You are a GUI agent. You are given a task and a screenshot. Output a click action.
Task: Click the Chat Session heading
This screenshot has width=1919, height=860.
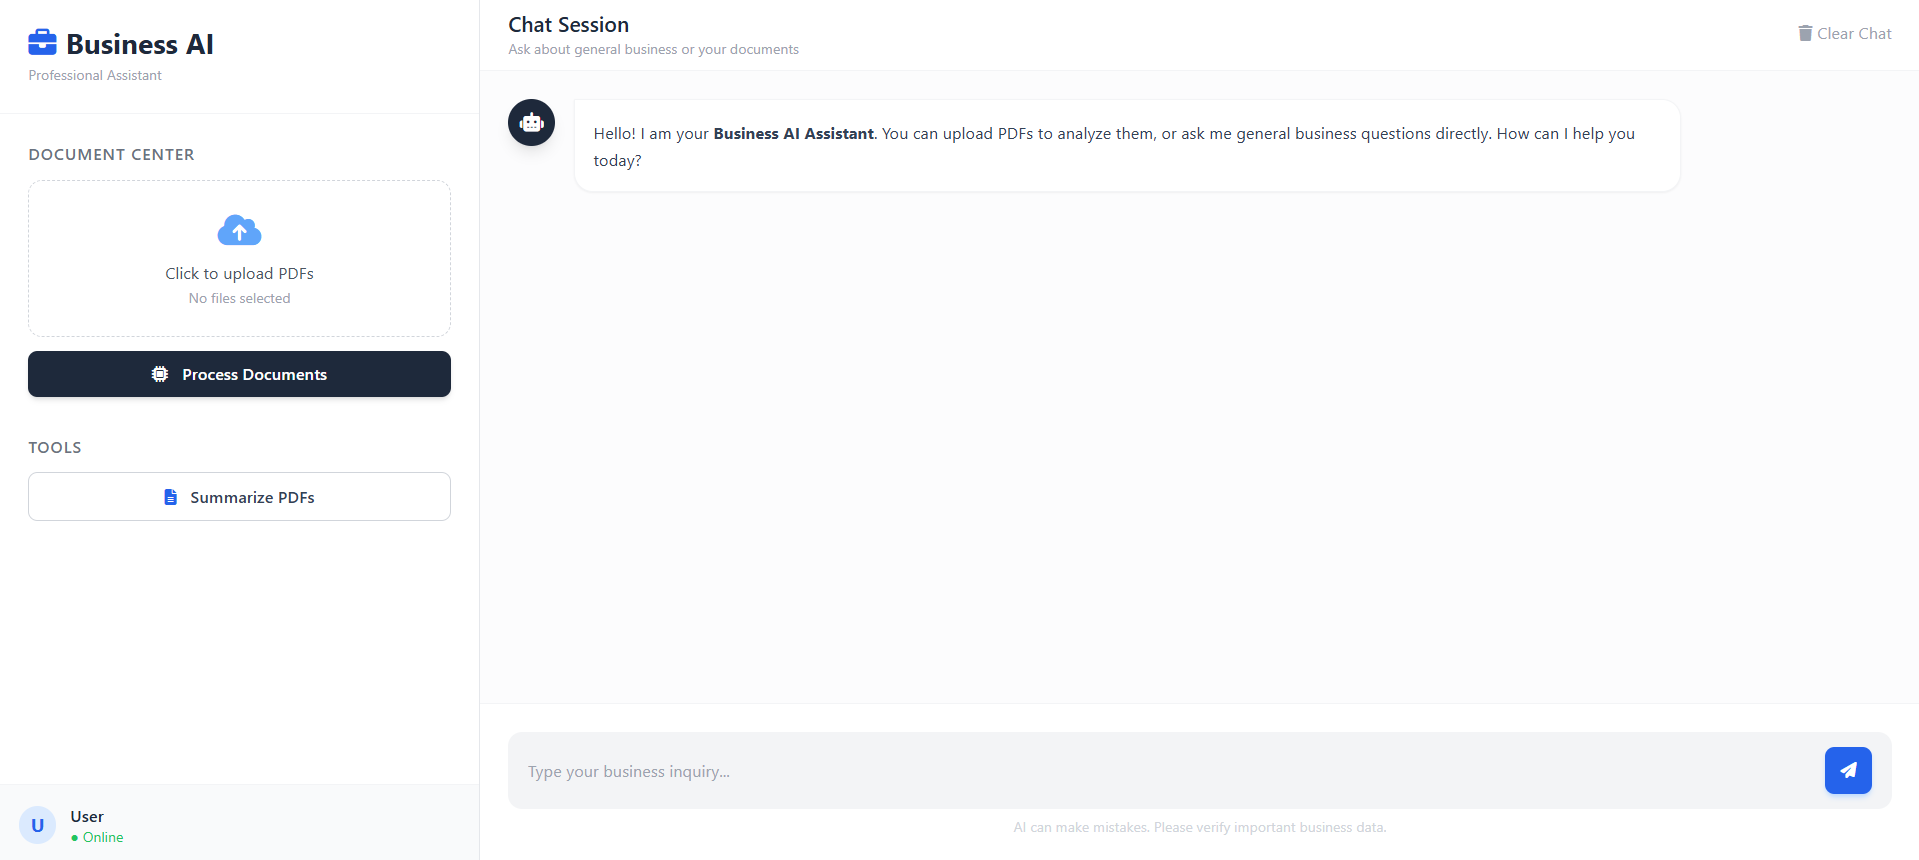568,25
